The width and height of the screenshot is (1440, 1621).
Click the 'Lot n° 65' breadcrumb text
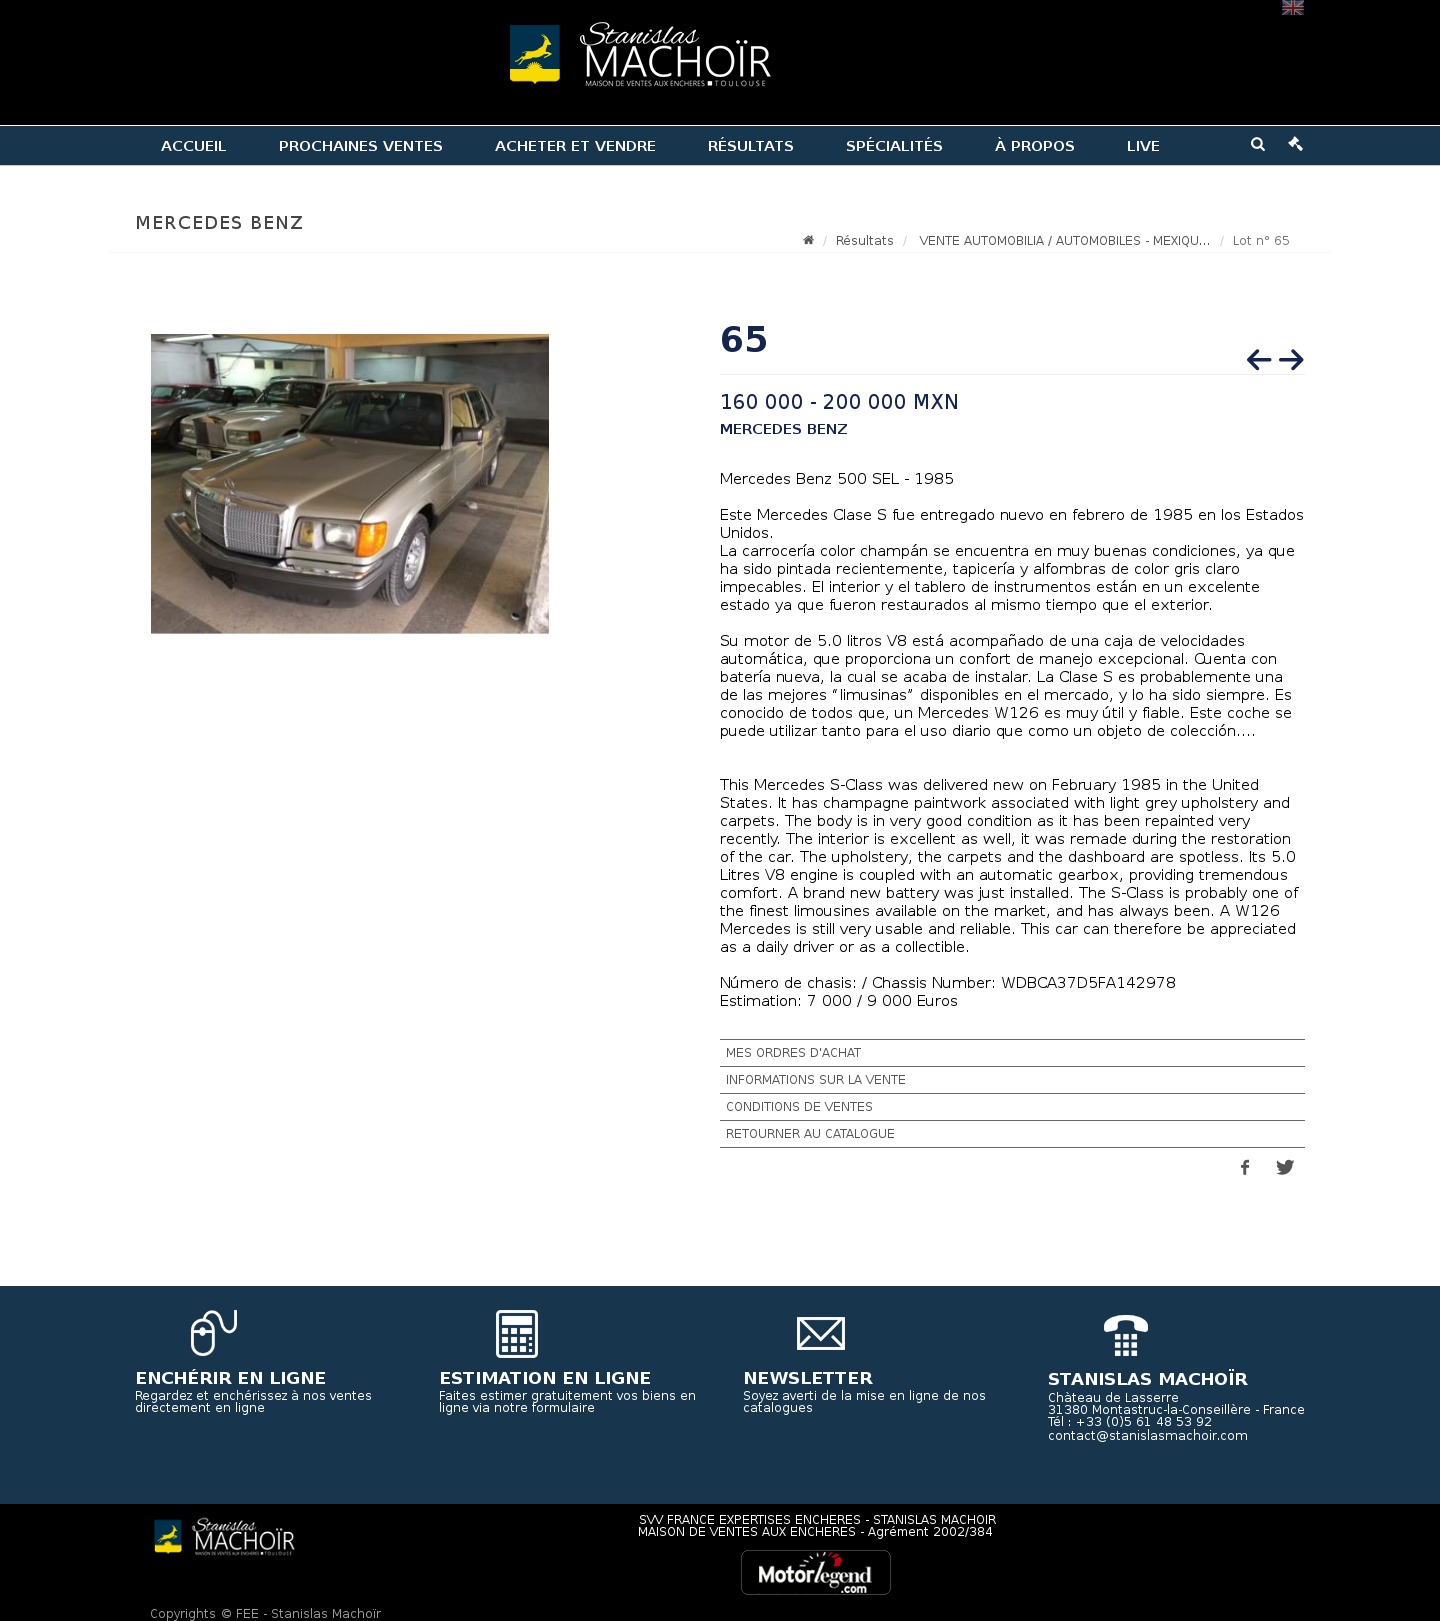pos(1261,241)
